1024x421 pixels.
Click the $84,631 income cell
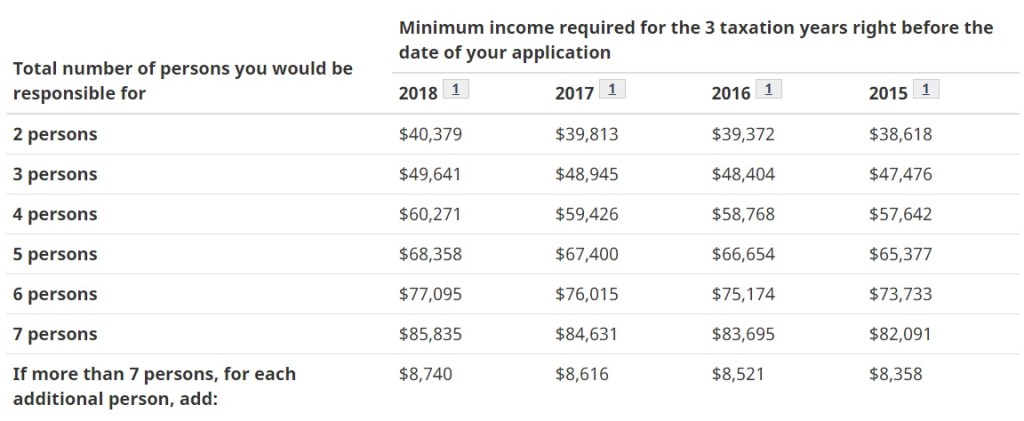point(586,334)
